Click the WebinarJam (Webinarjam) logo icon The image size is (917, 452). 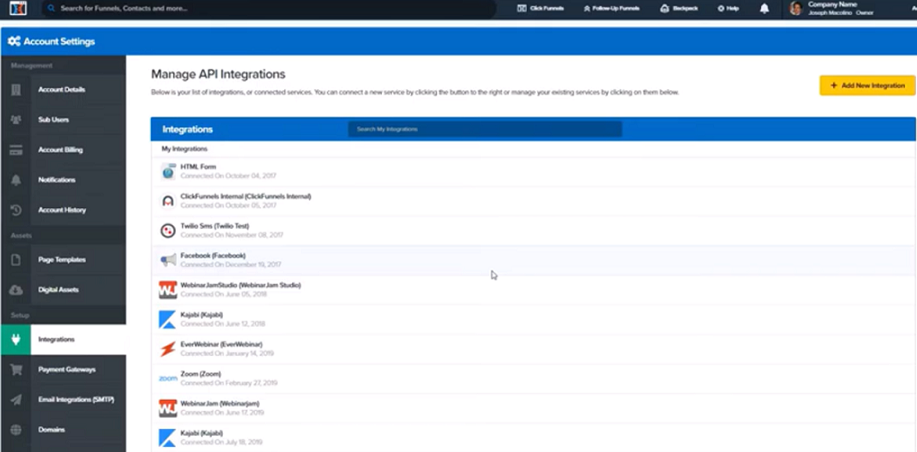(168, 408)
